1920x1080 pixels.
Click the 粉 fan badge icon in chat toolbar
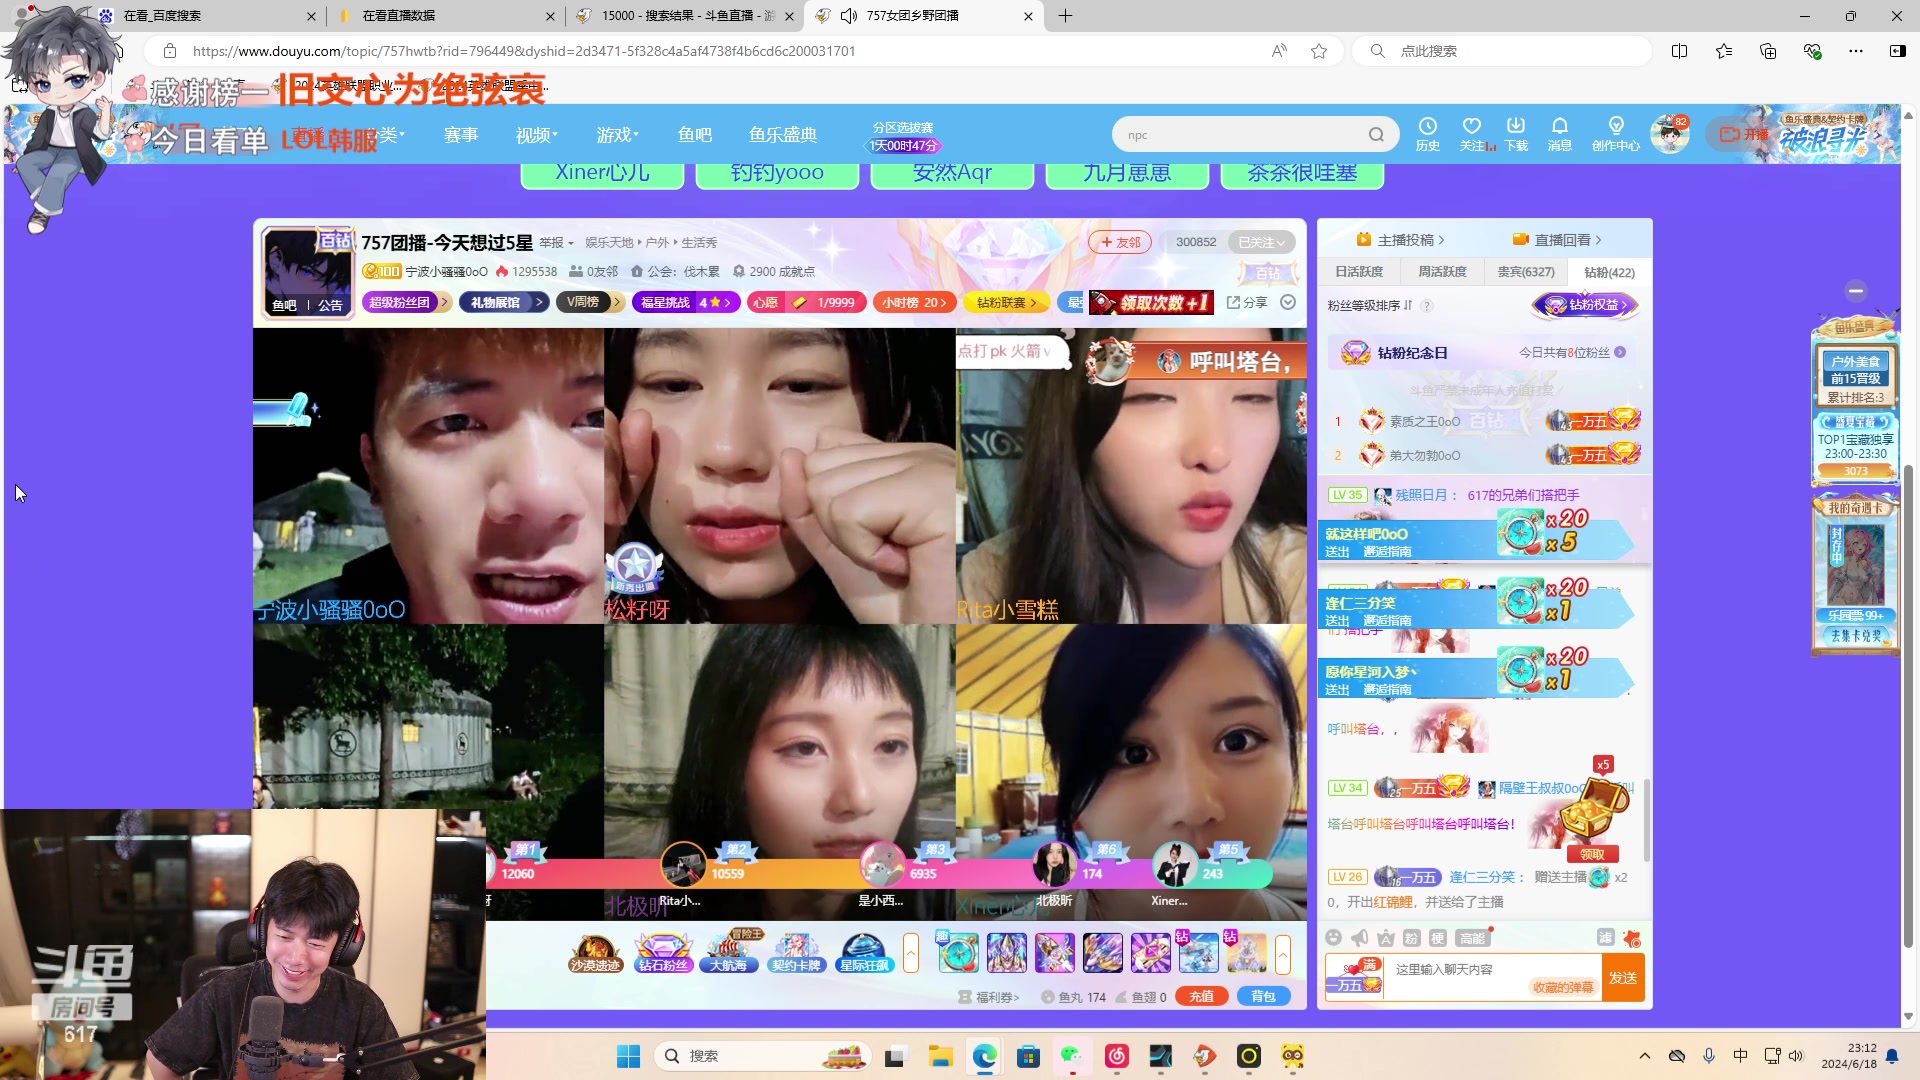point(1411,938)
